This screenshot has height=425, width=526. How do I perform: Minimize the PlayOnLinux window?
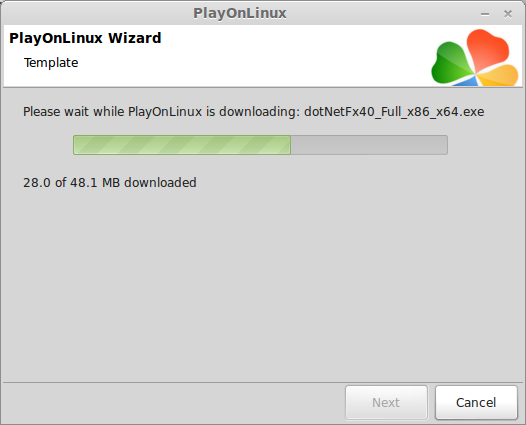[485, 14]
